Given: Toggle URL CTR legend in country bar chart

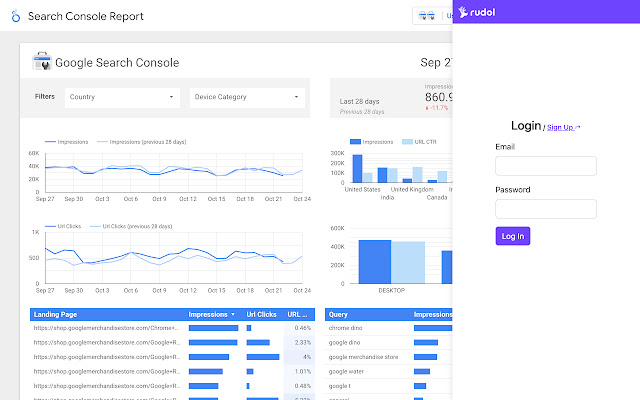Looking at the screenshot, I should [x=419, y=142].
